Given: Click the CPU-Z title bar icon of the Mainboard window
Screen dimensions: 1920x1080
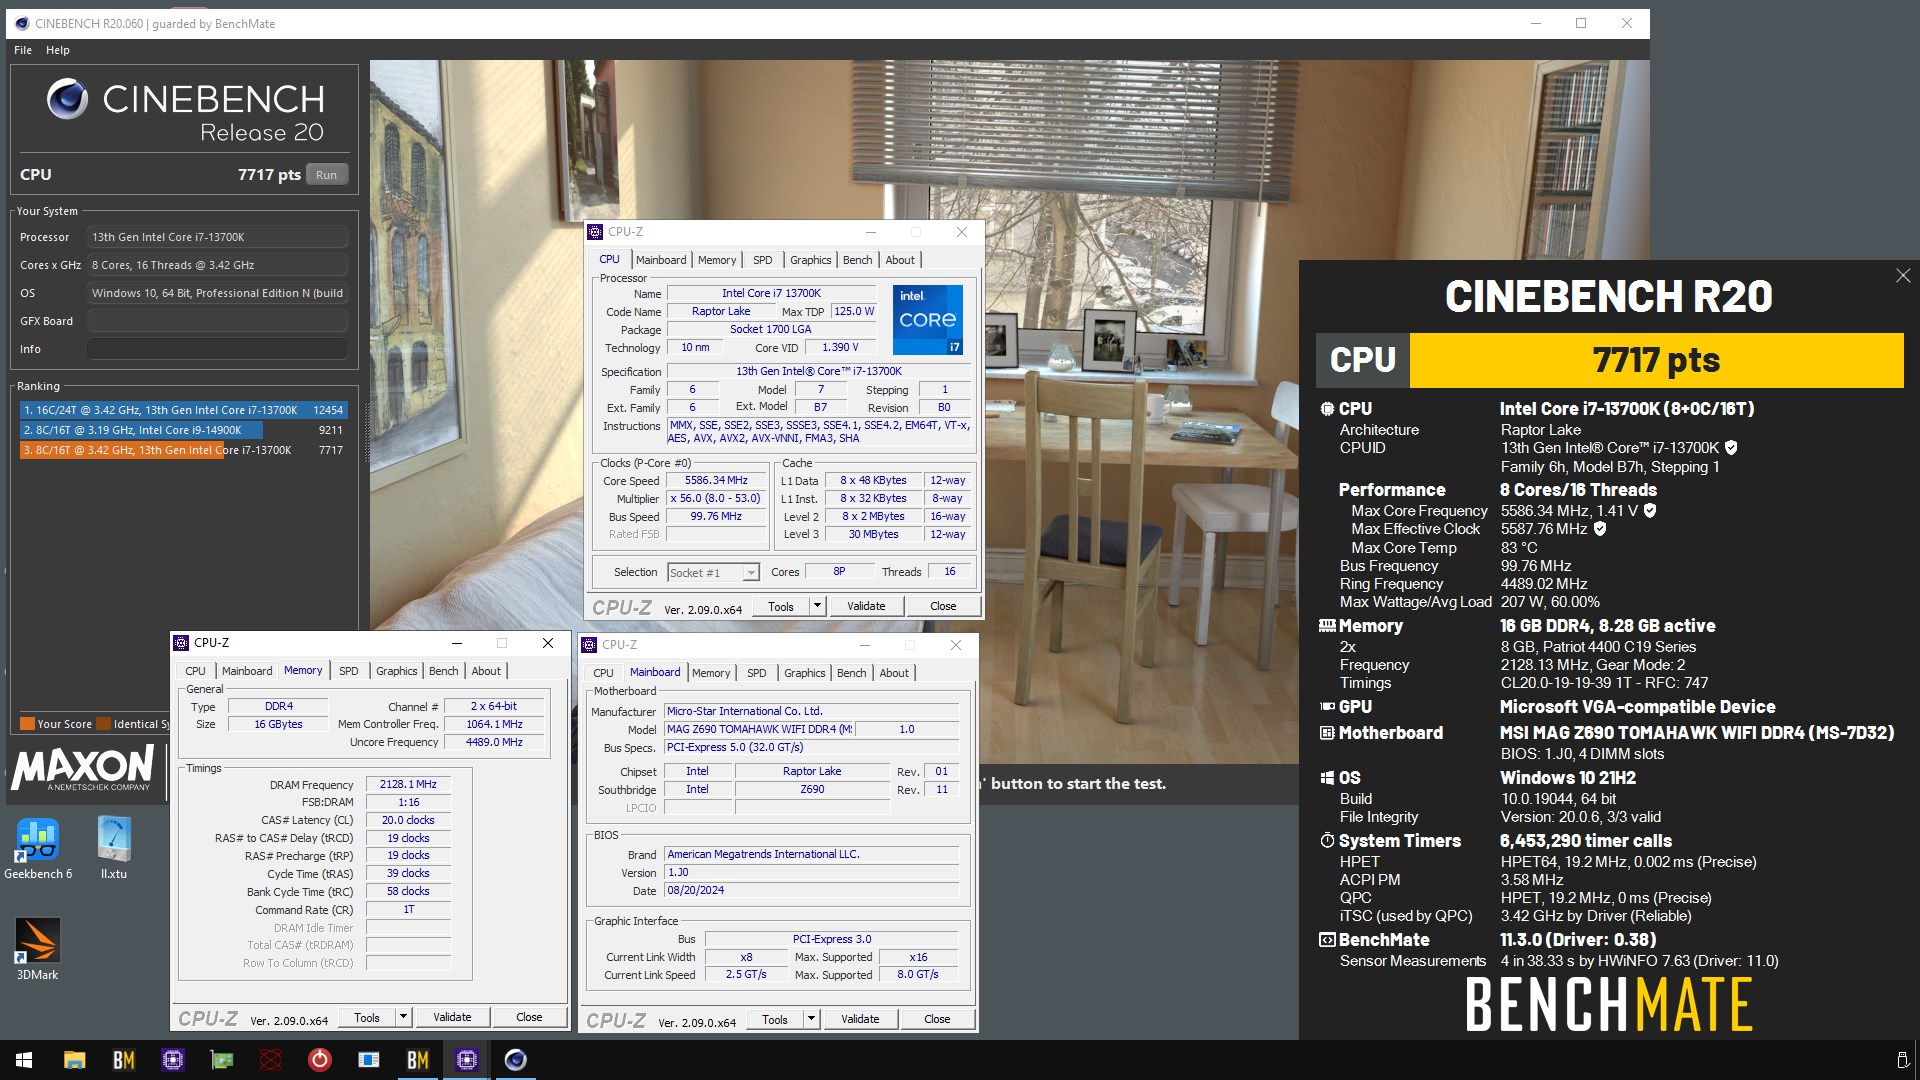Looking at the screenshot, I should click(x=589, y=645).
